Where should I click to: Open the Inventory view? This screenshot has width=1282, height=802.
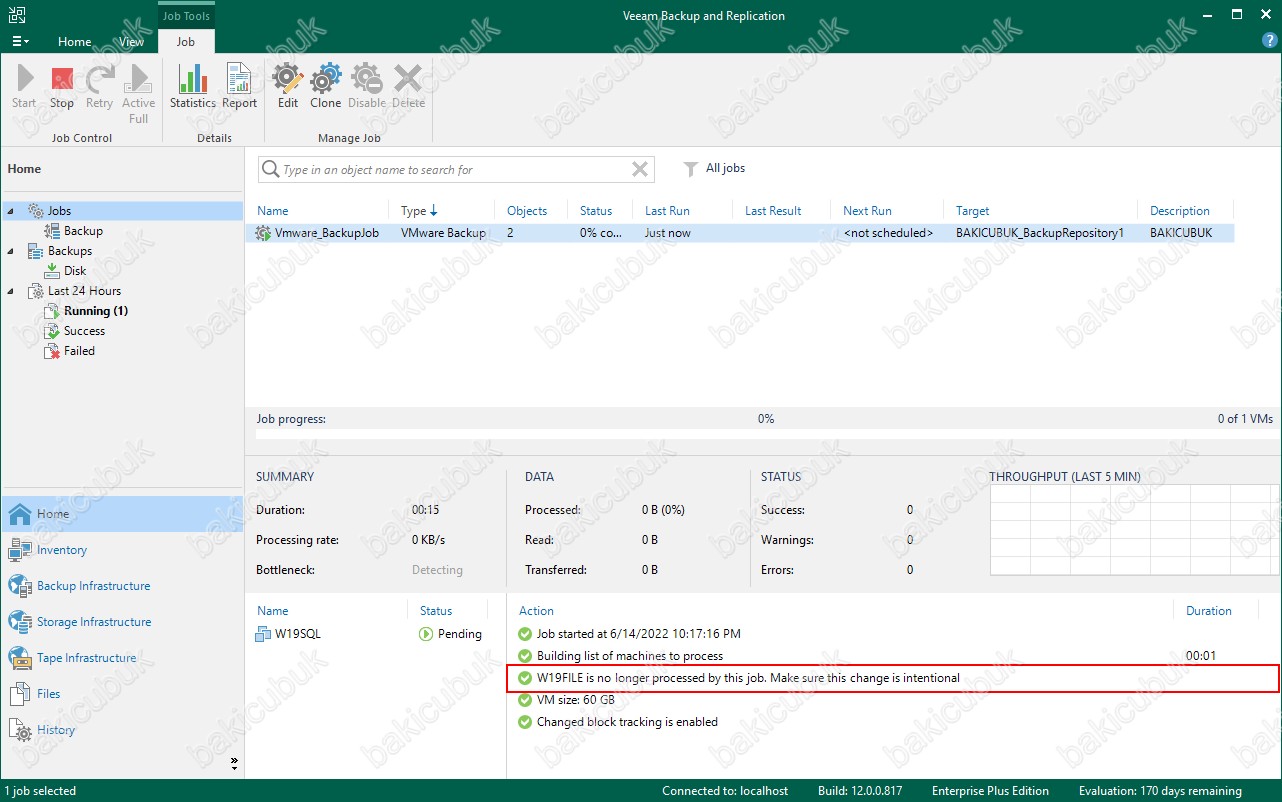click(121, 550)
